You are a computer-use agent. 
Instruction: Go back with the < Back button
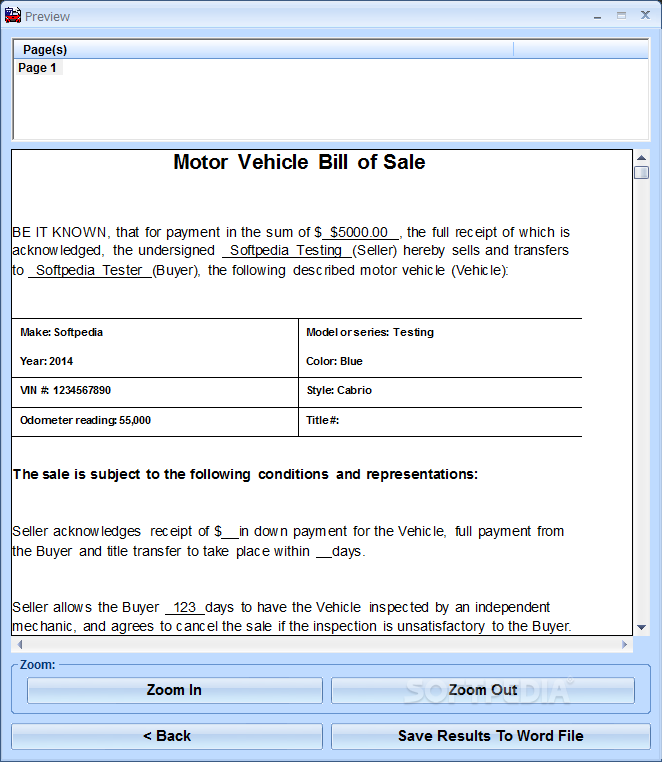(x=167, y=736)
